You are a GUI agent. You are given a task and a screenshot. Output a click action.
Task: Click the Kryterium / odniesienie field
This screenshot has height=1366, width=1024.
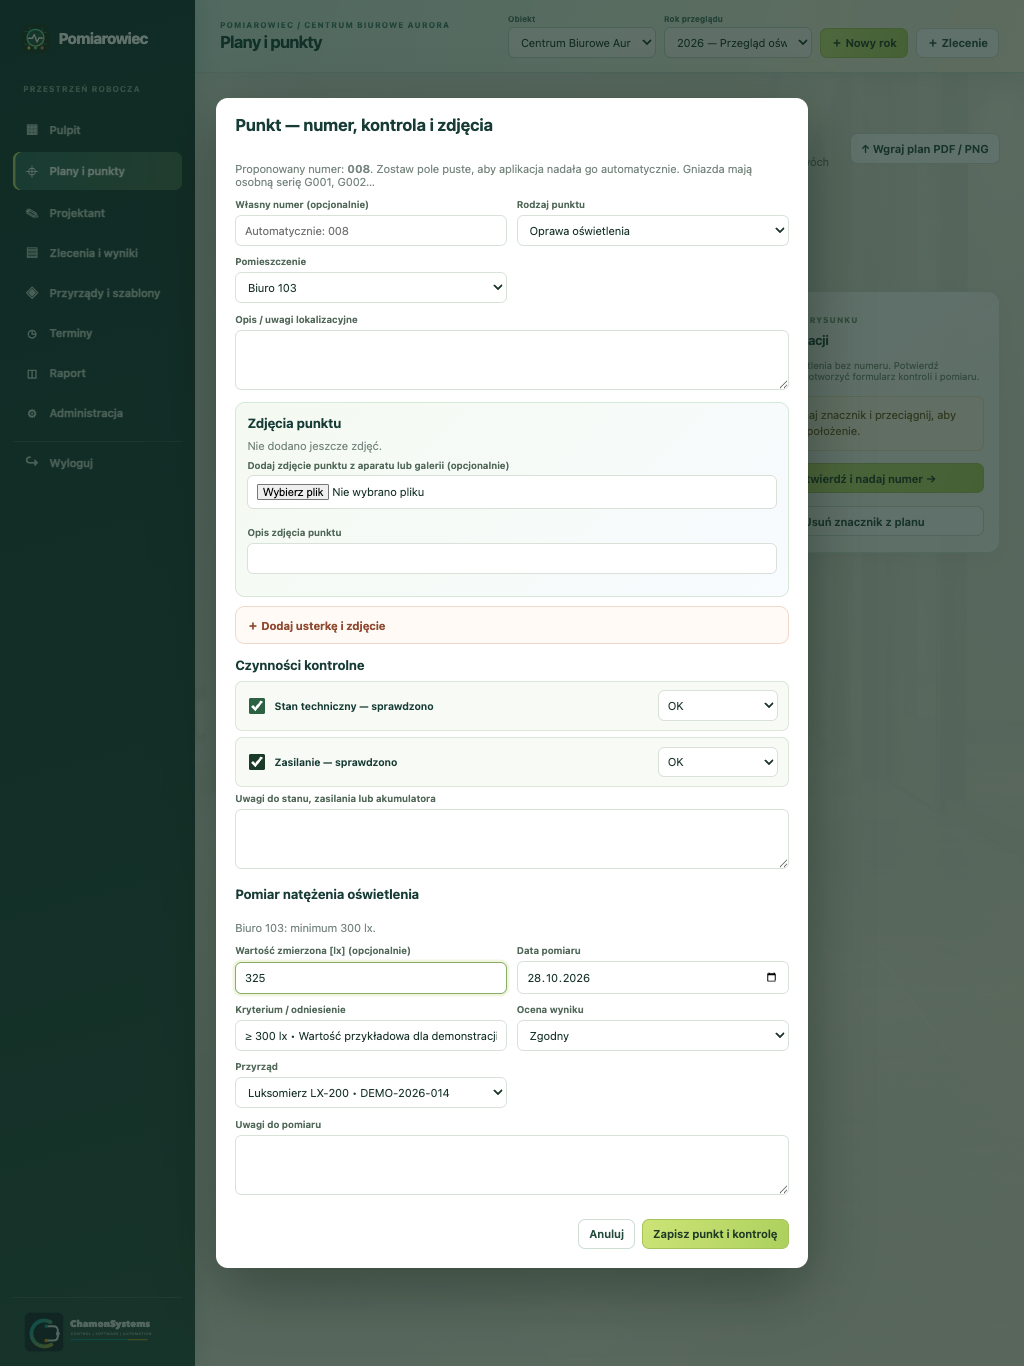pos(371,1036)
